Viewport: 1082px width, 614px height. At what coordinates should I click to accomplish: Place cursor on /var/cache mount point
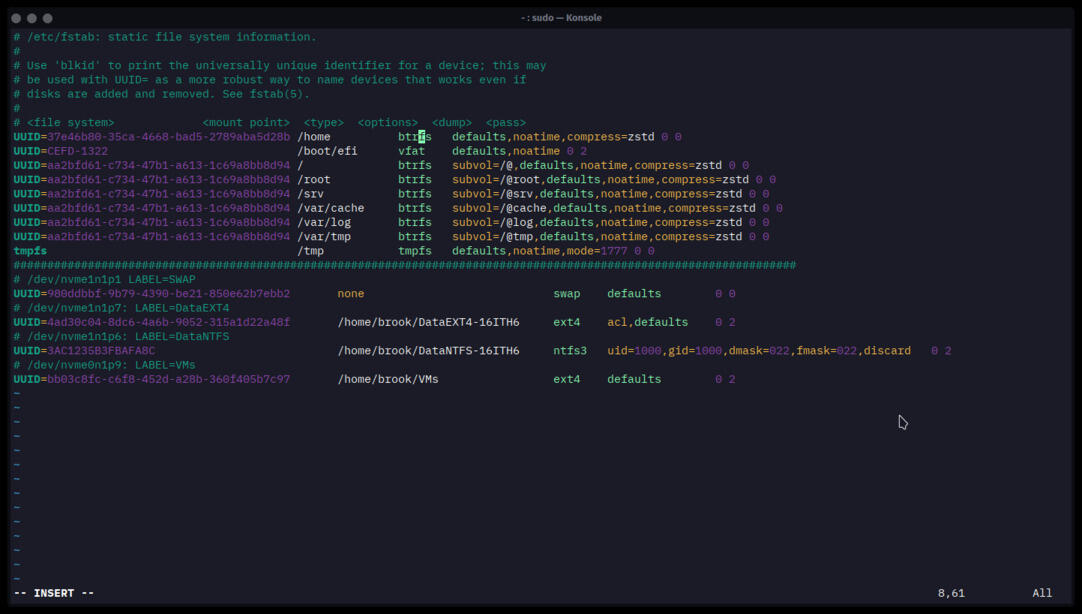click(331, 208)
